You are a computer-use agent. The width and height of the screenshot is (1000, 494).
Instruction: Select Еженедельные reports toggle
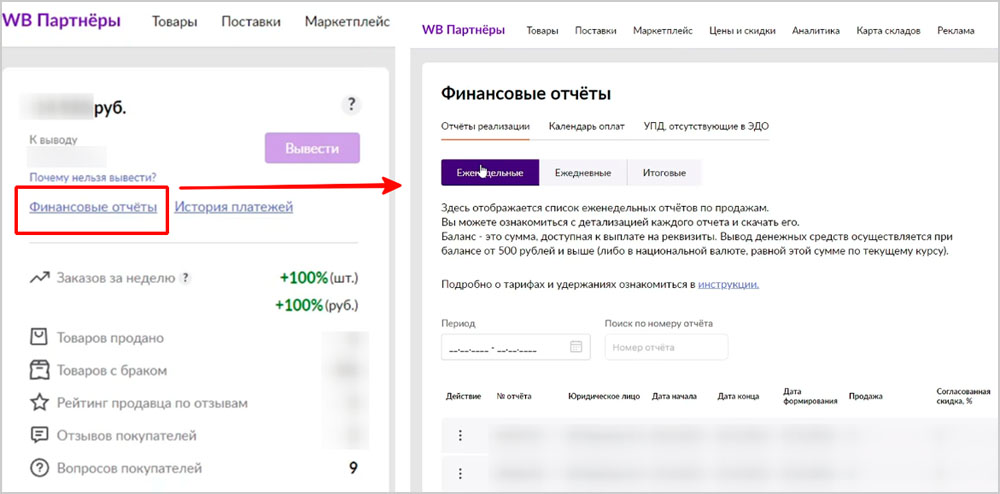(x=490, y=173)
